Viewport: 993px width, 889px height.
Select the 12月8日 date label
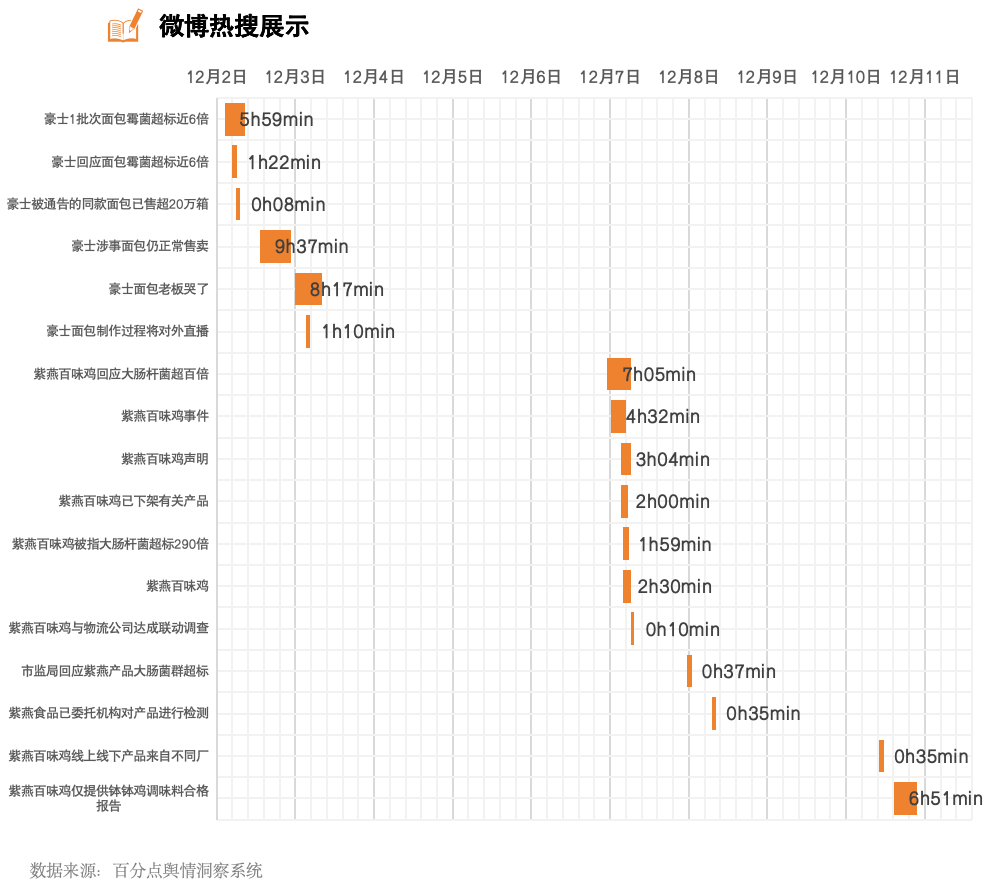point(688,77)
